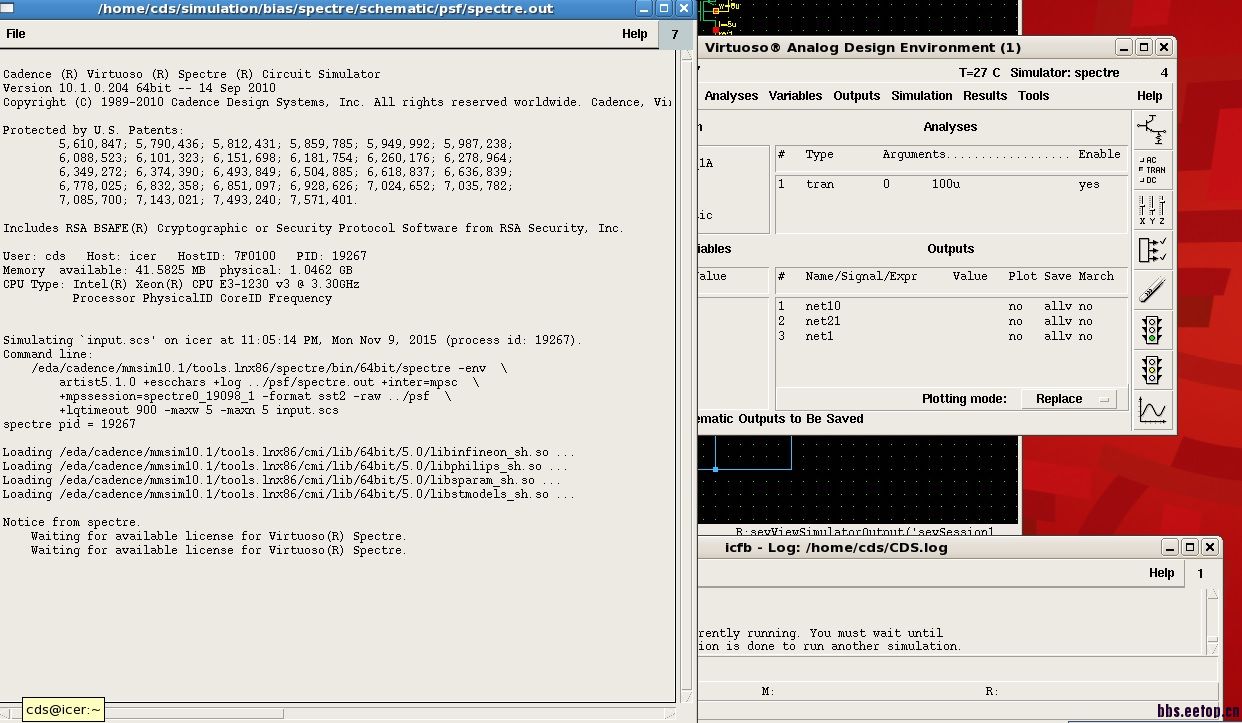Screen dimensions: 1242x723
Task: Click the Choose Design transistor icon
Action: (x=1152, y=129)
